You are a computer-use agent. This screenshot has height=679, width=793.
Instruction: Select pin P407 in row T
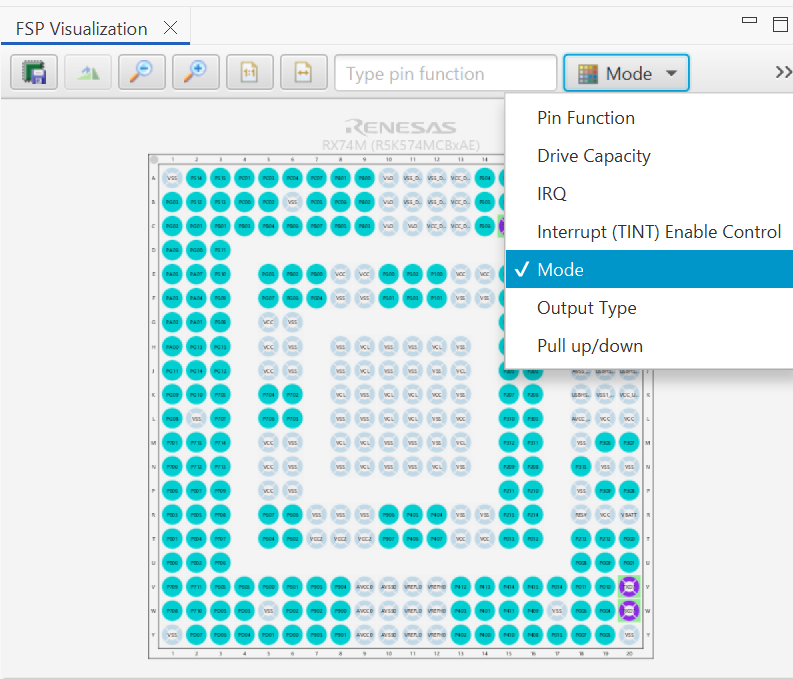click(x=436, y=539)
